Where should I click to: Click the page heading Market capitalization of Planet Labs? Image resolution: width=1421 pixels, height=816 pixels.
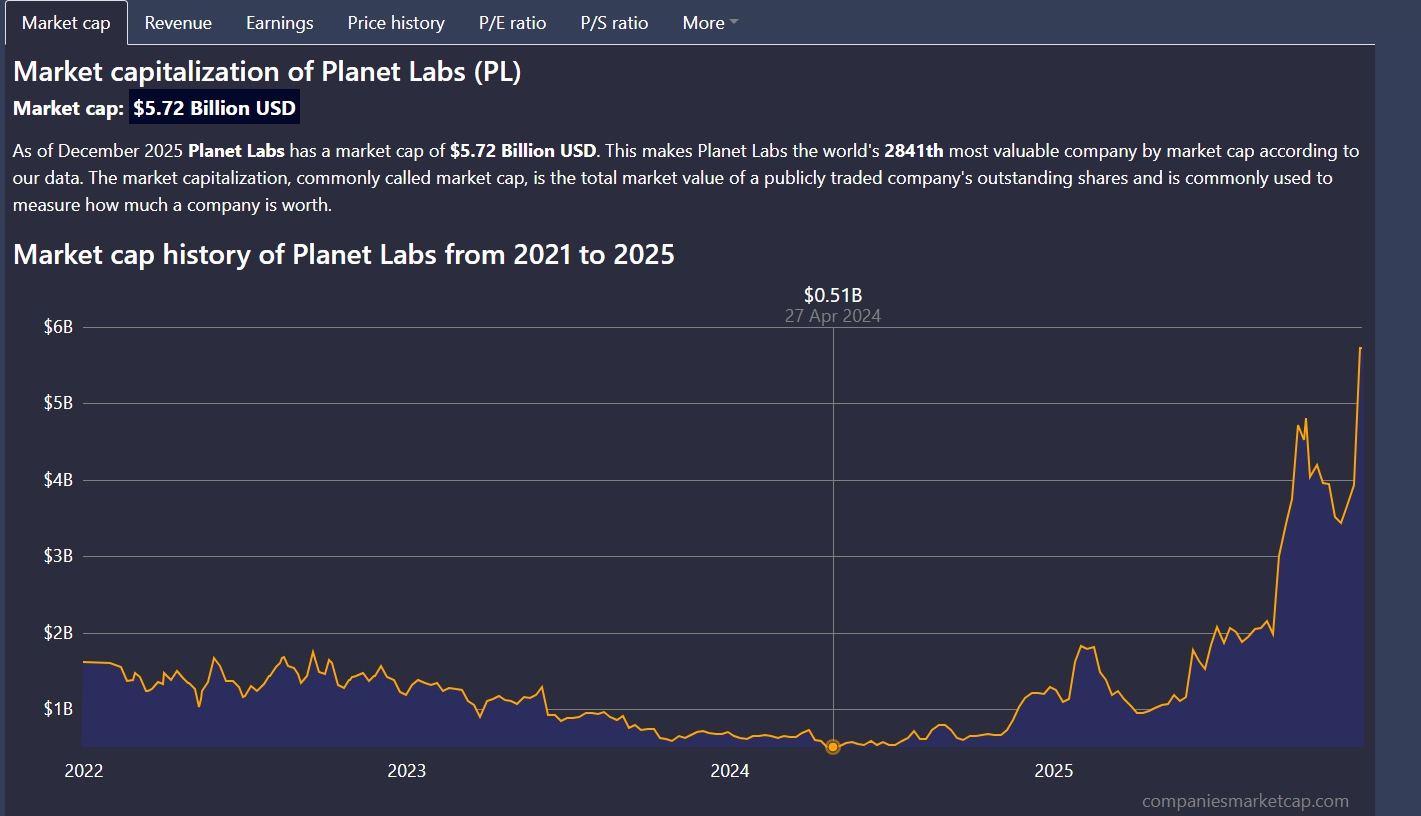point(267,72)
